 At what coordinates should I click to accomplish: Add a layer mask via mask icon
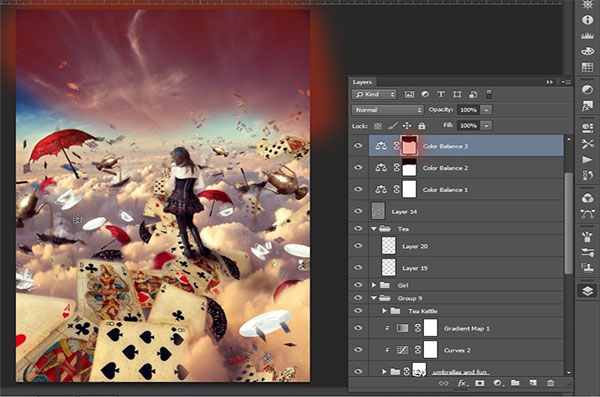pos(479,383)
